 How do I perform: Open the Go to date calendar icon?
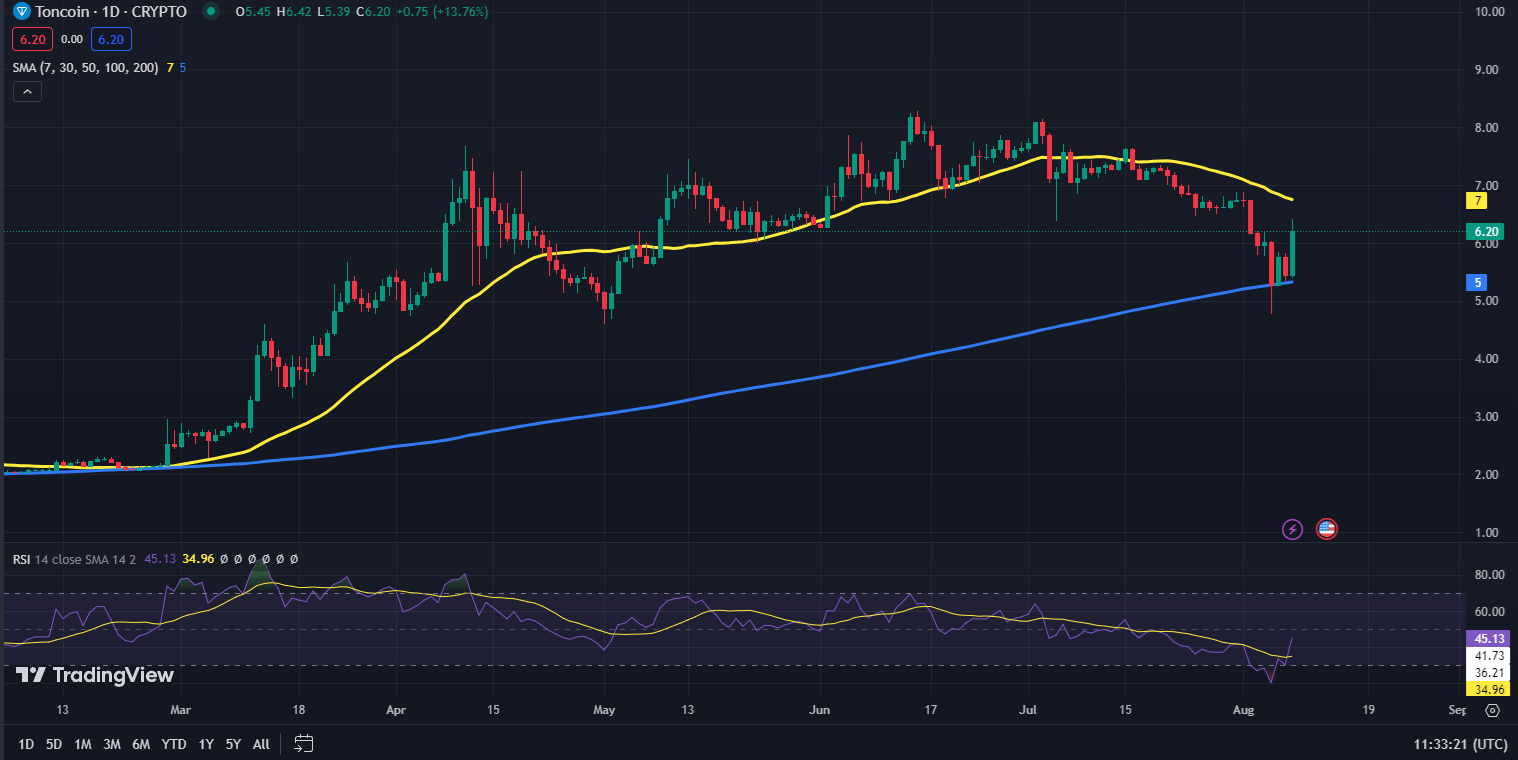coord(304,743)
